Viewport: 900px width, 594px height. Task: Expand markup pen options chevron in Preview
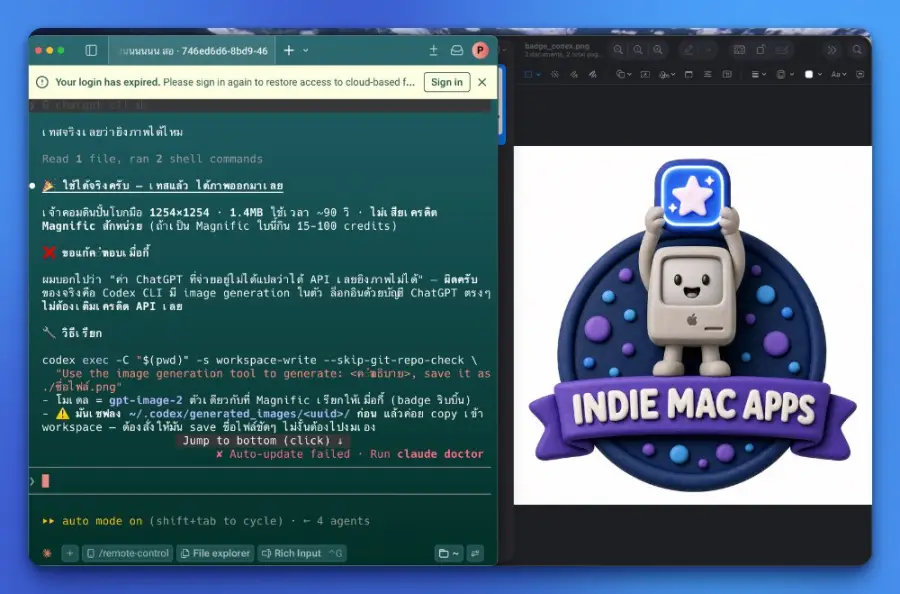(708, 50)
